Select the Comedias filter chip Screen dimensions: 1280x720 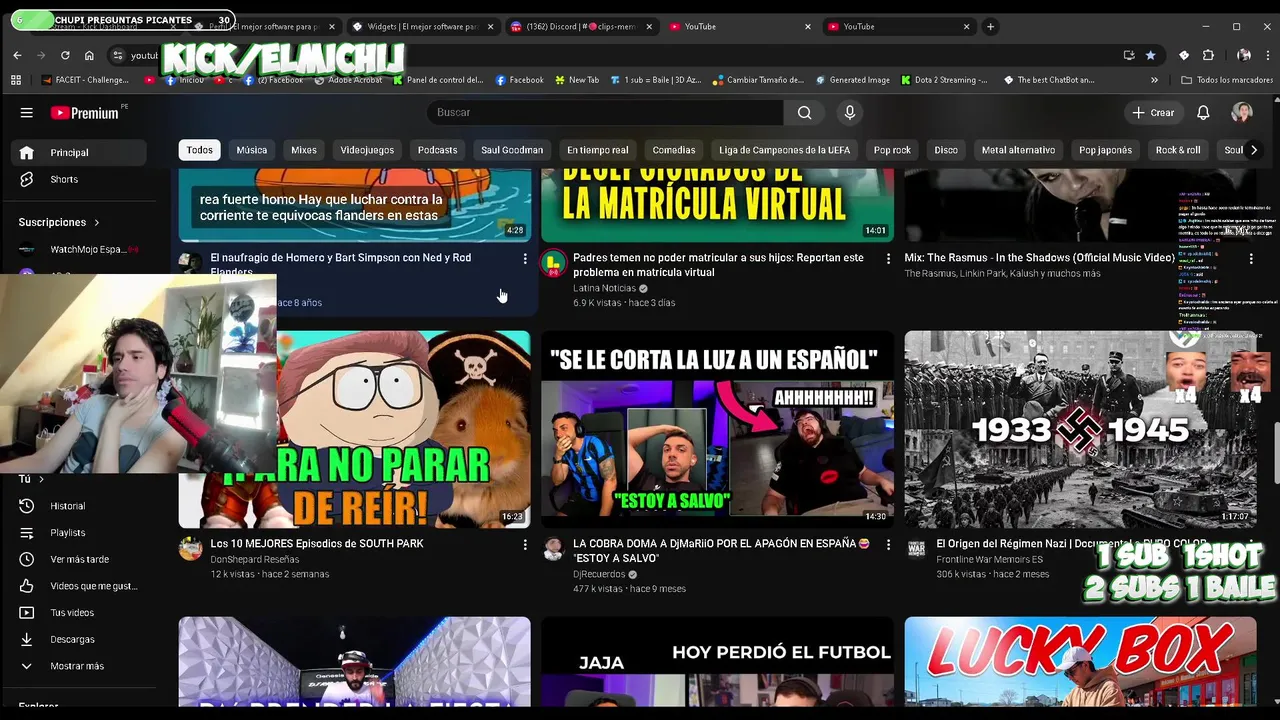tap(674, 150)
